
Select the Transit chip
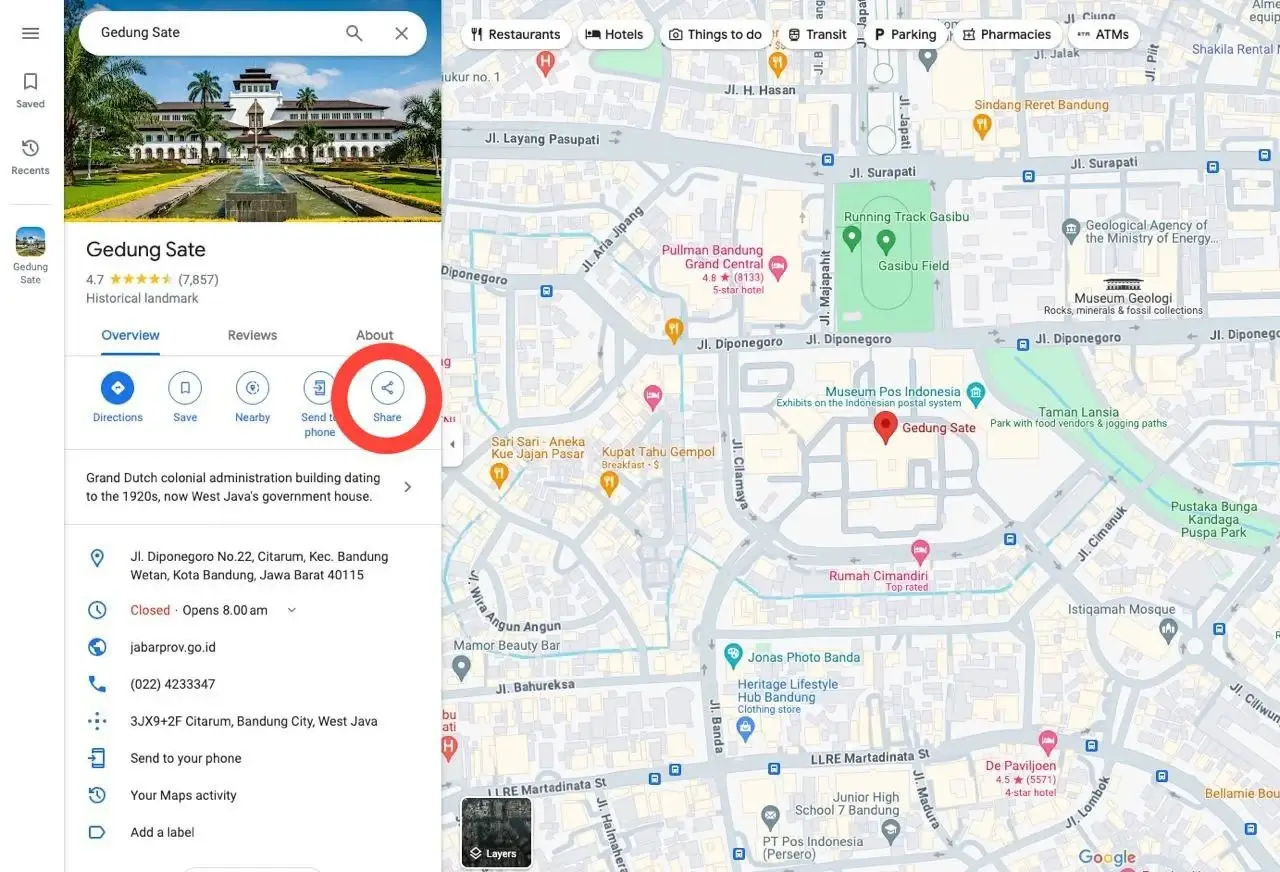[x=817, y=34]
